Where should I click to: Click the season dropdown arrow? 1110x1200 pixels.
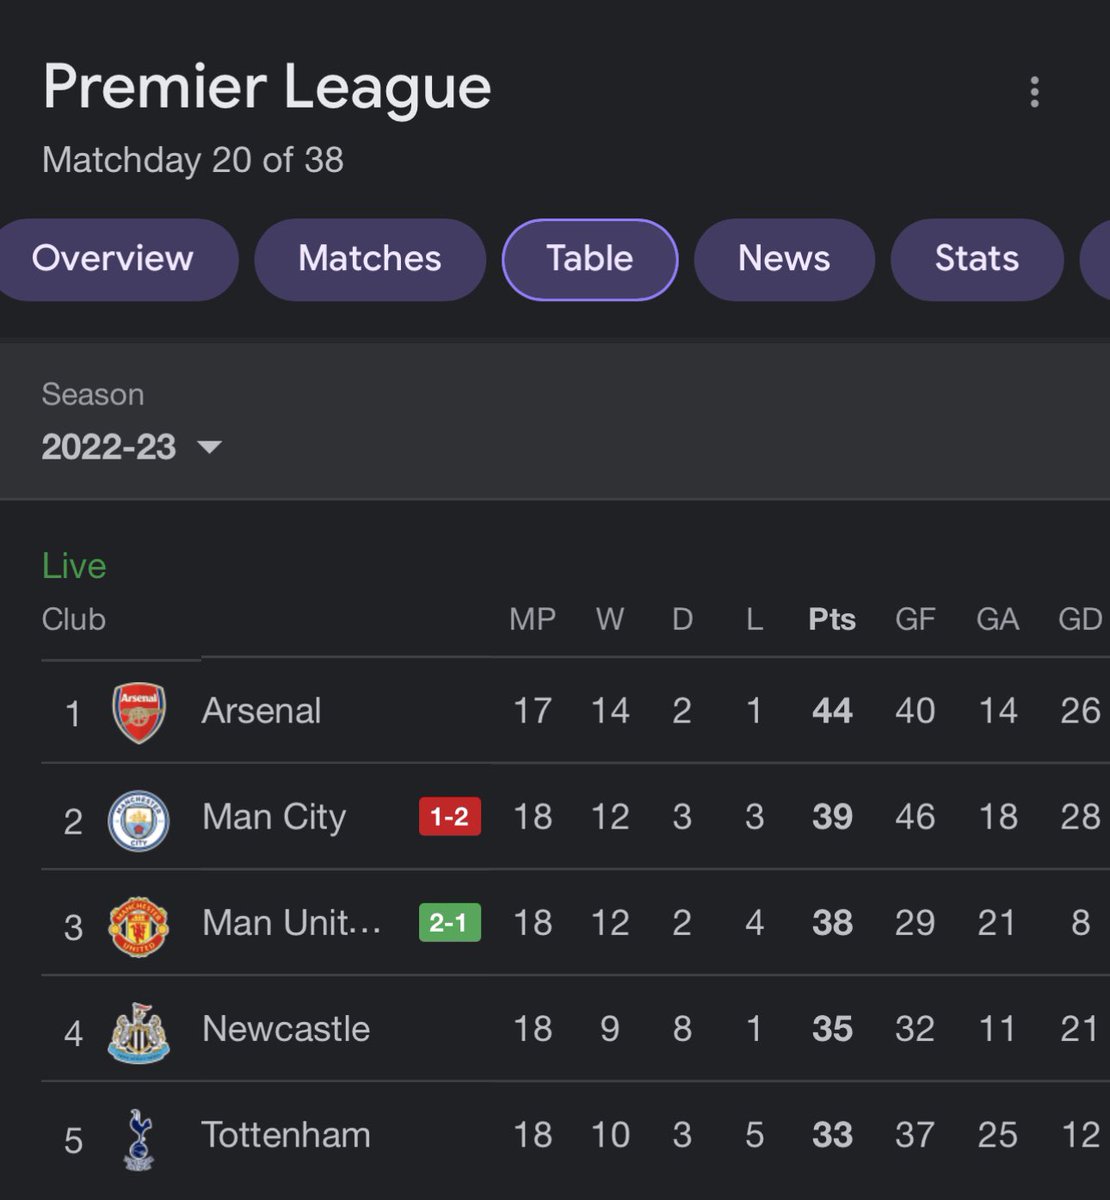pyautogui.click(x=209, y=447)
